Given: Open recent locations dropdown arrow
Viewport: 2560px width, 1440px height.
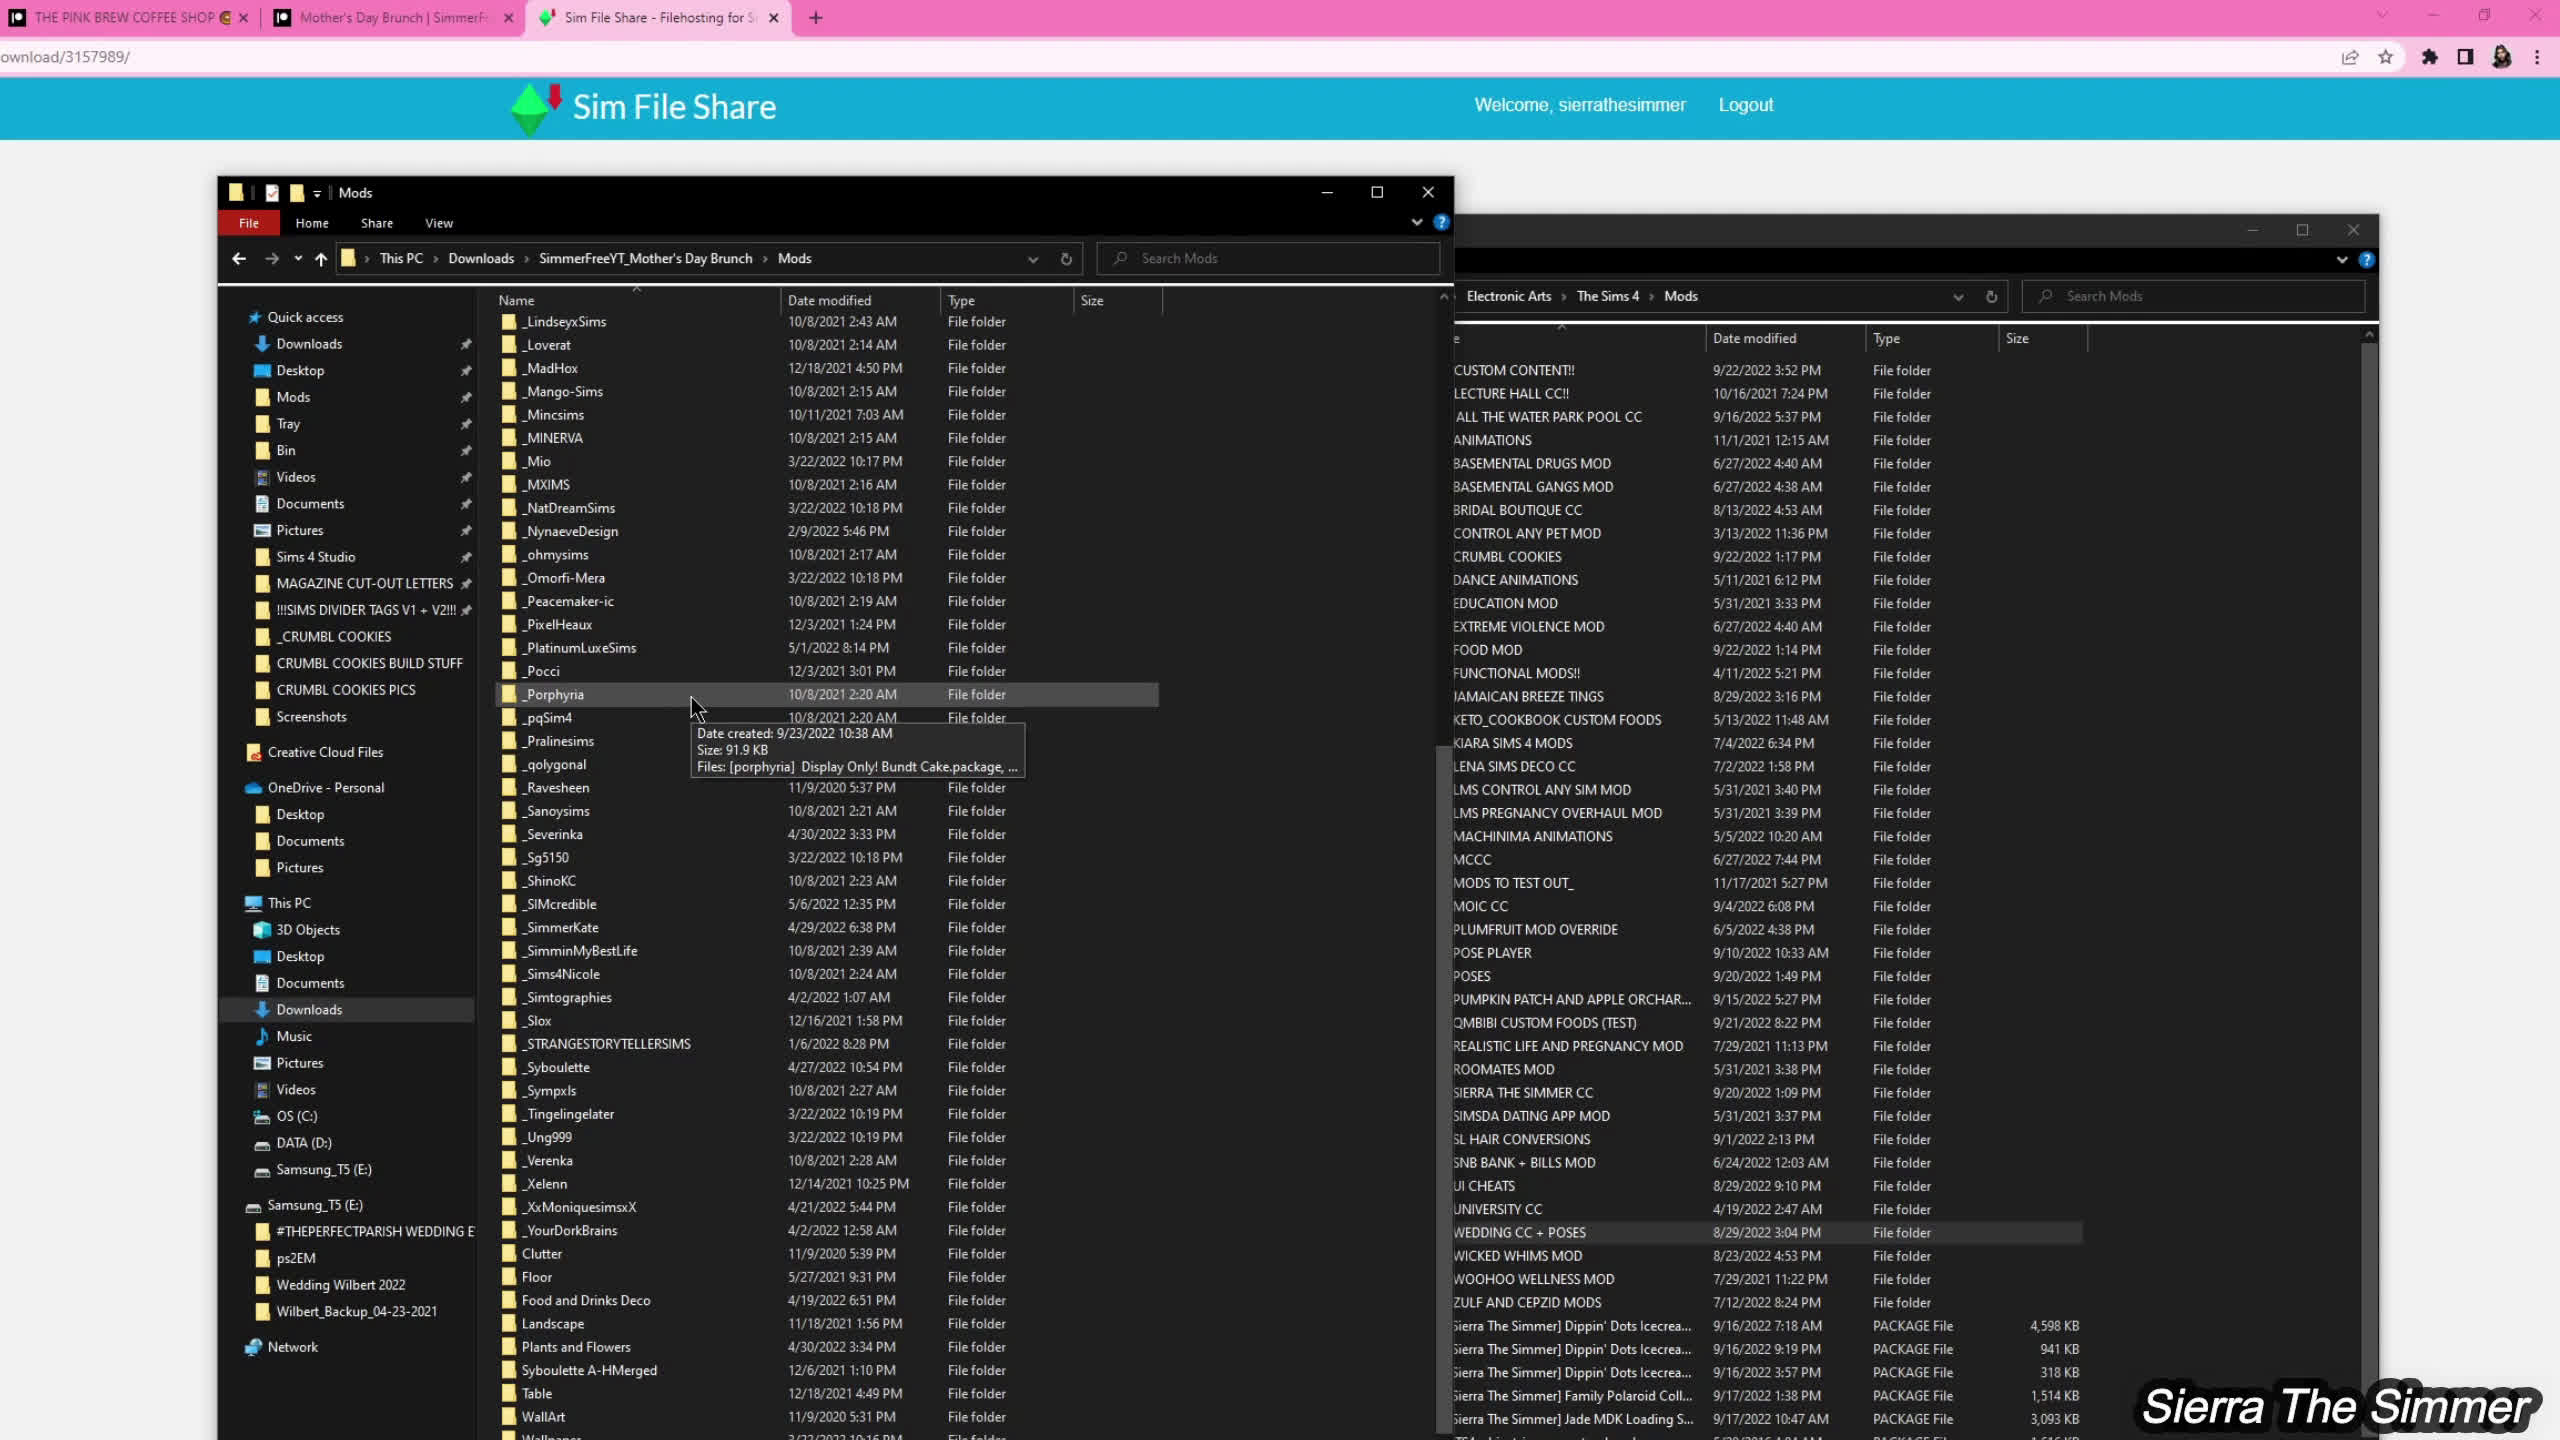Looking at the screenshot, I should [298, 258].
